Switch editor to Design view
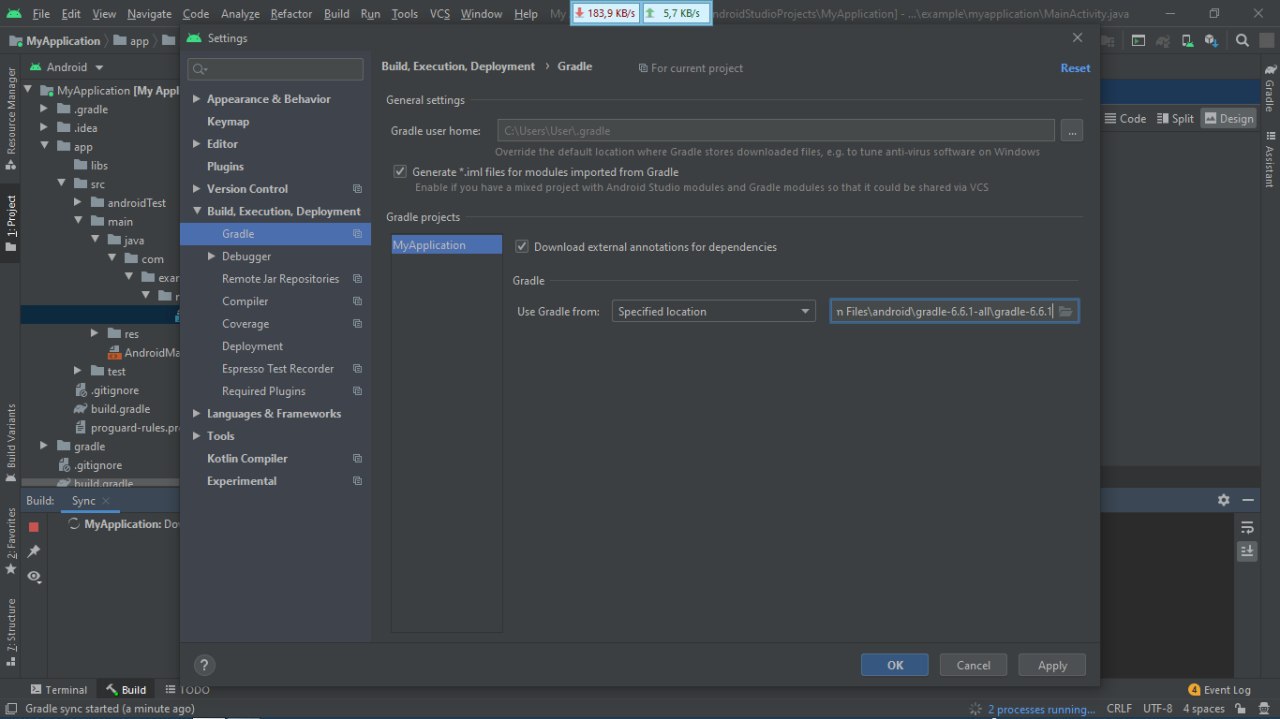 pyautogui.click(x=1228, y=118)
